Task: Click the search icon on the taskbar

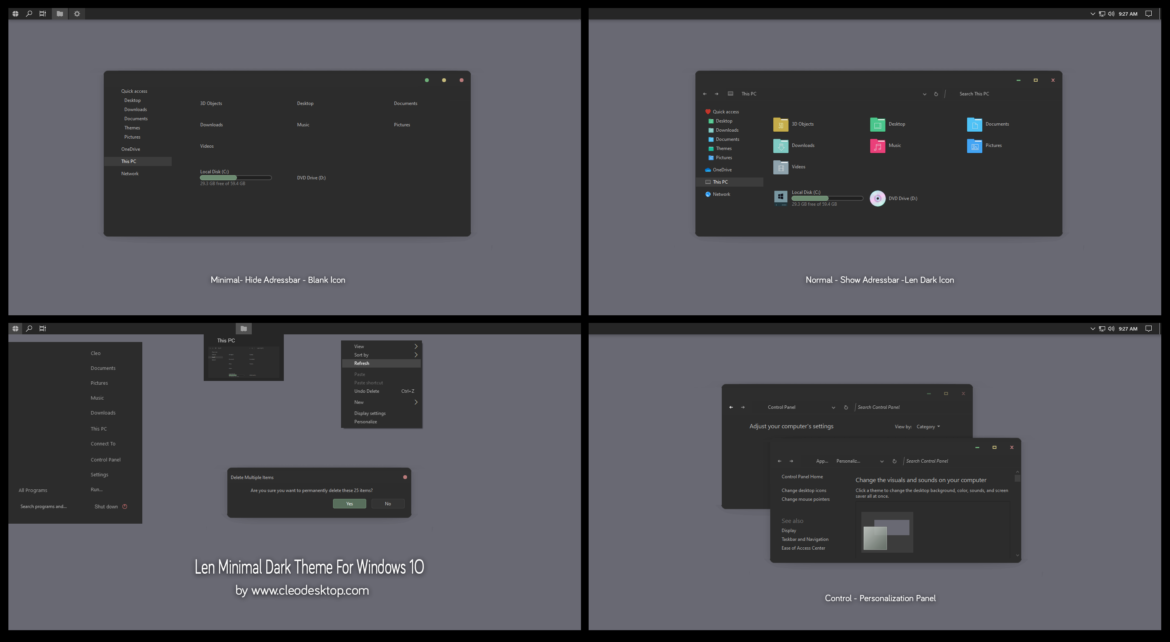Action: pos(27,13)
